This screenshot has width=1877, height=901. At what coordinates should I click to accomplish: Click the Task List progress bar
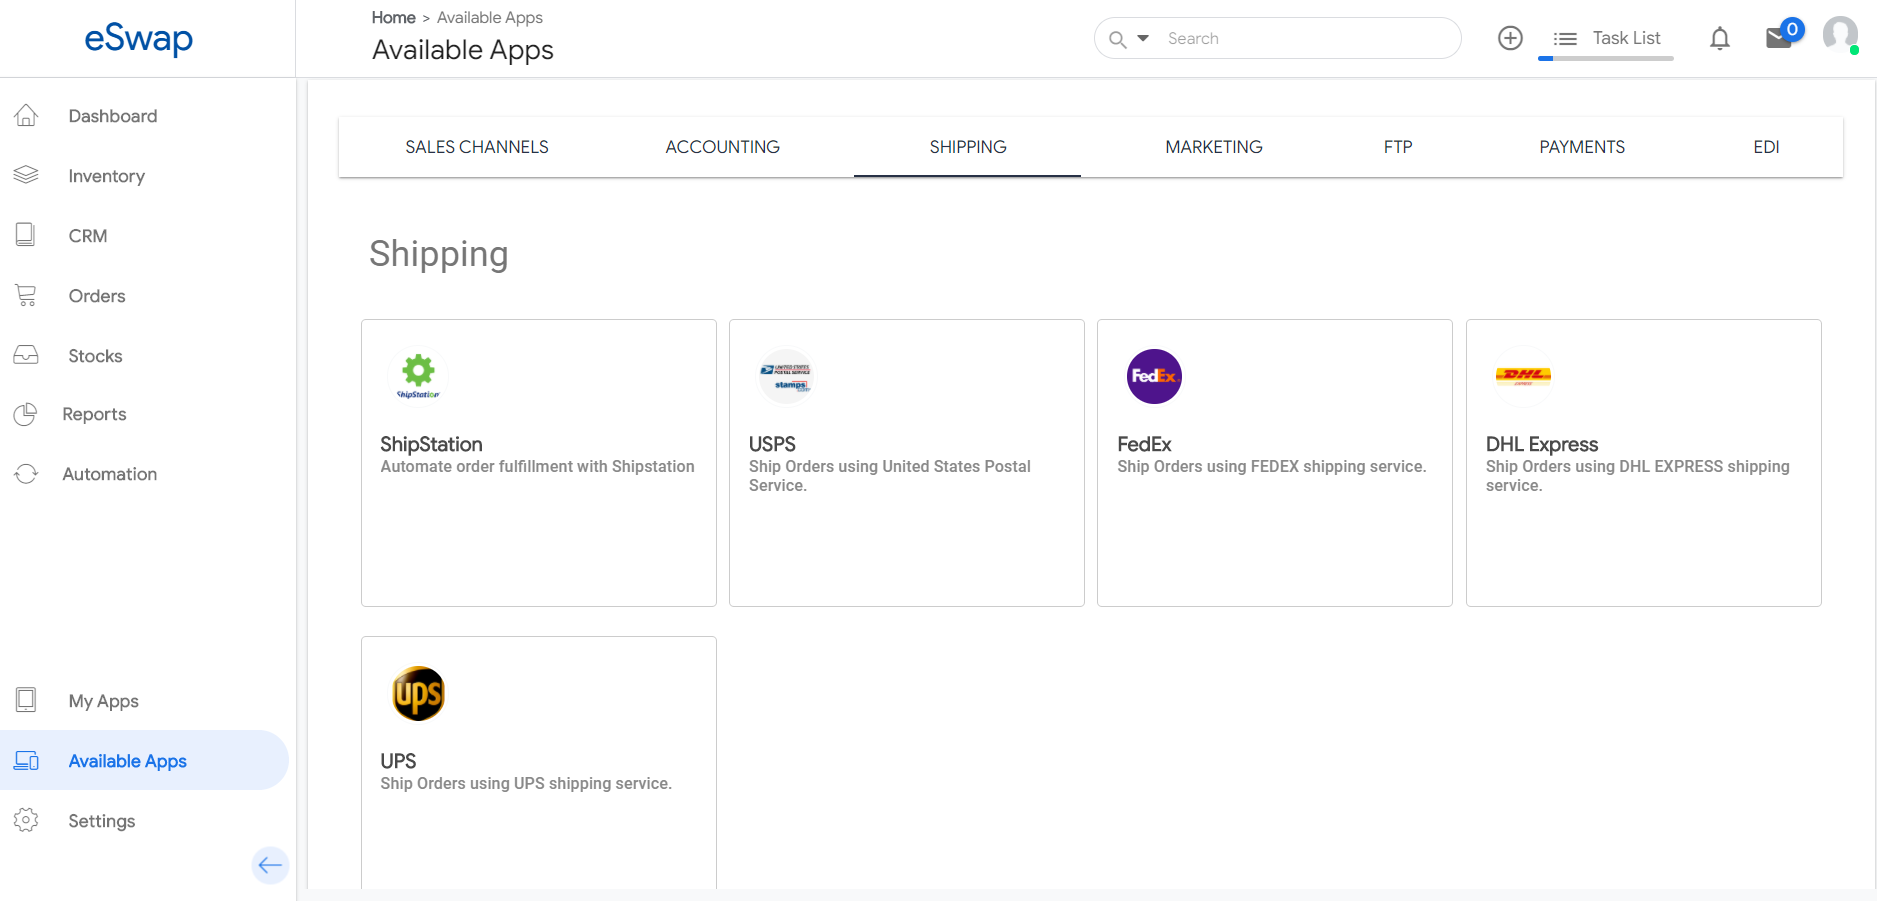(1606, 59)
